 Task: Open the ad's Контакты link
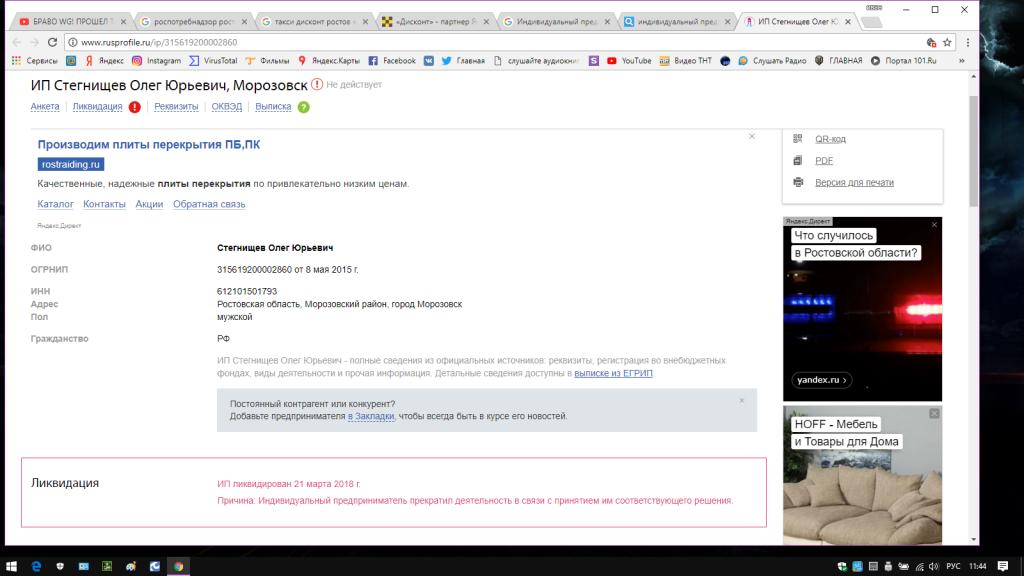(104, 204)
